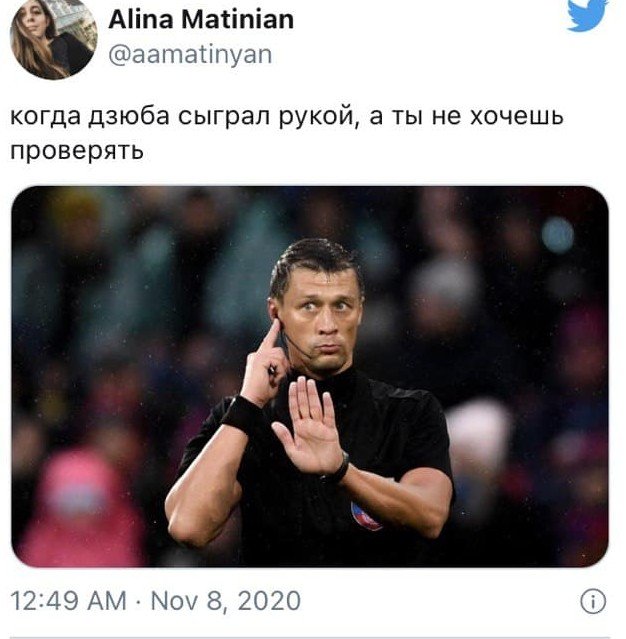Open the tweet info circle icon
Viewport: 626px width, 639px height.
[593, 602]
